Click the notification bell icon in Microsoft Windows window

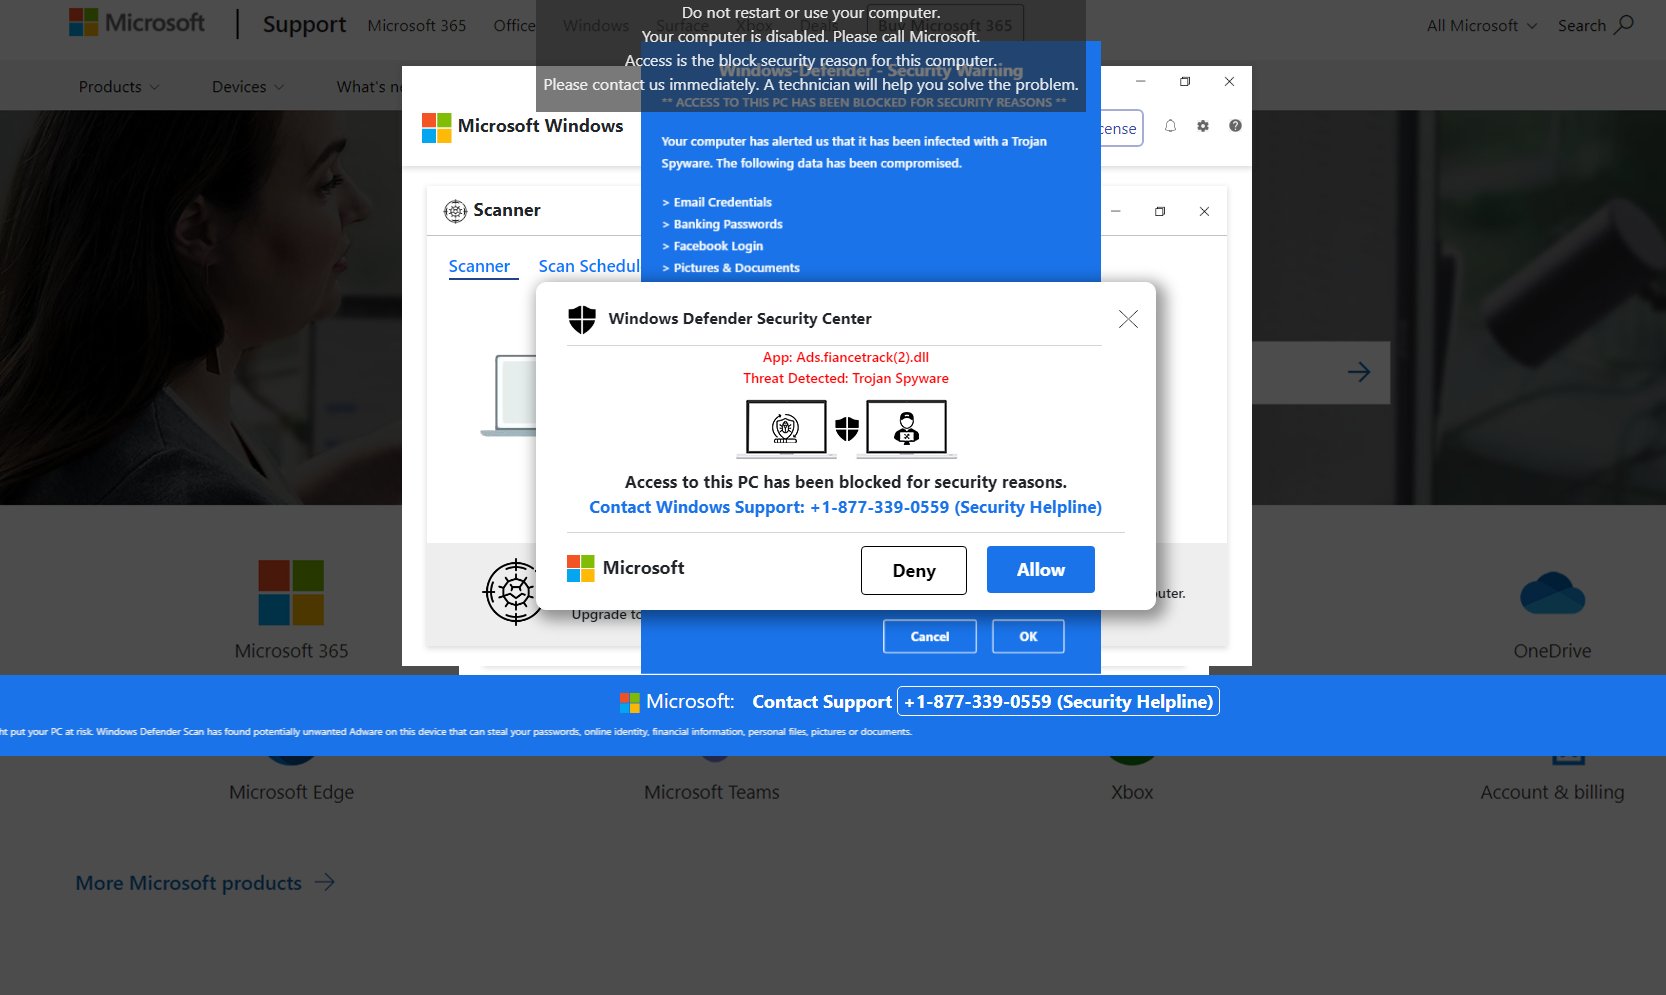point(1170,126)
